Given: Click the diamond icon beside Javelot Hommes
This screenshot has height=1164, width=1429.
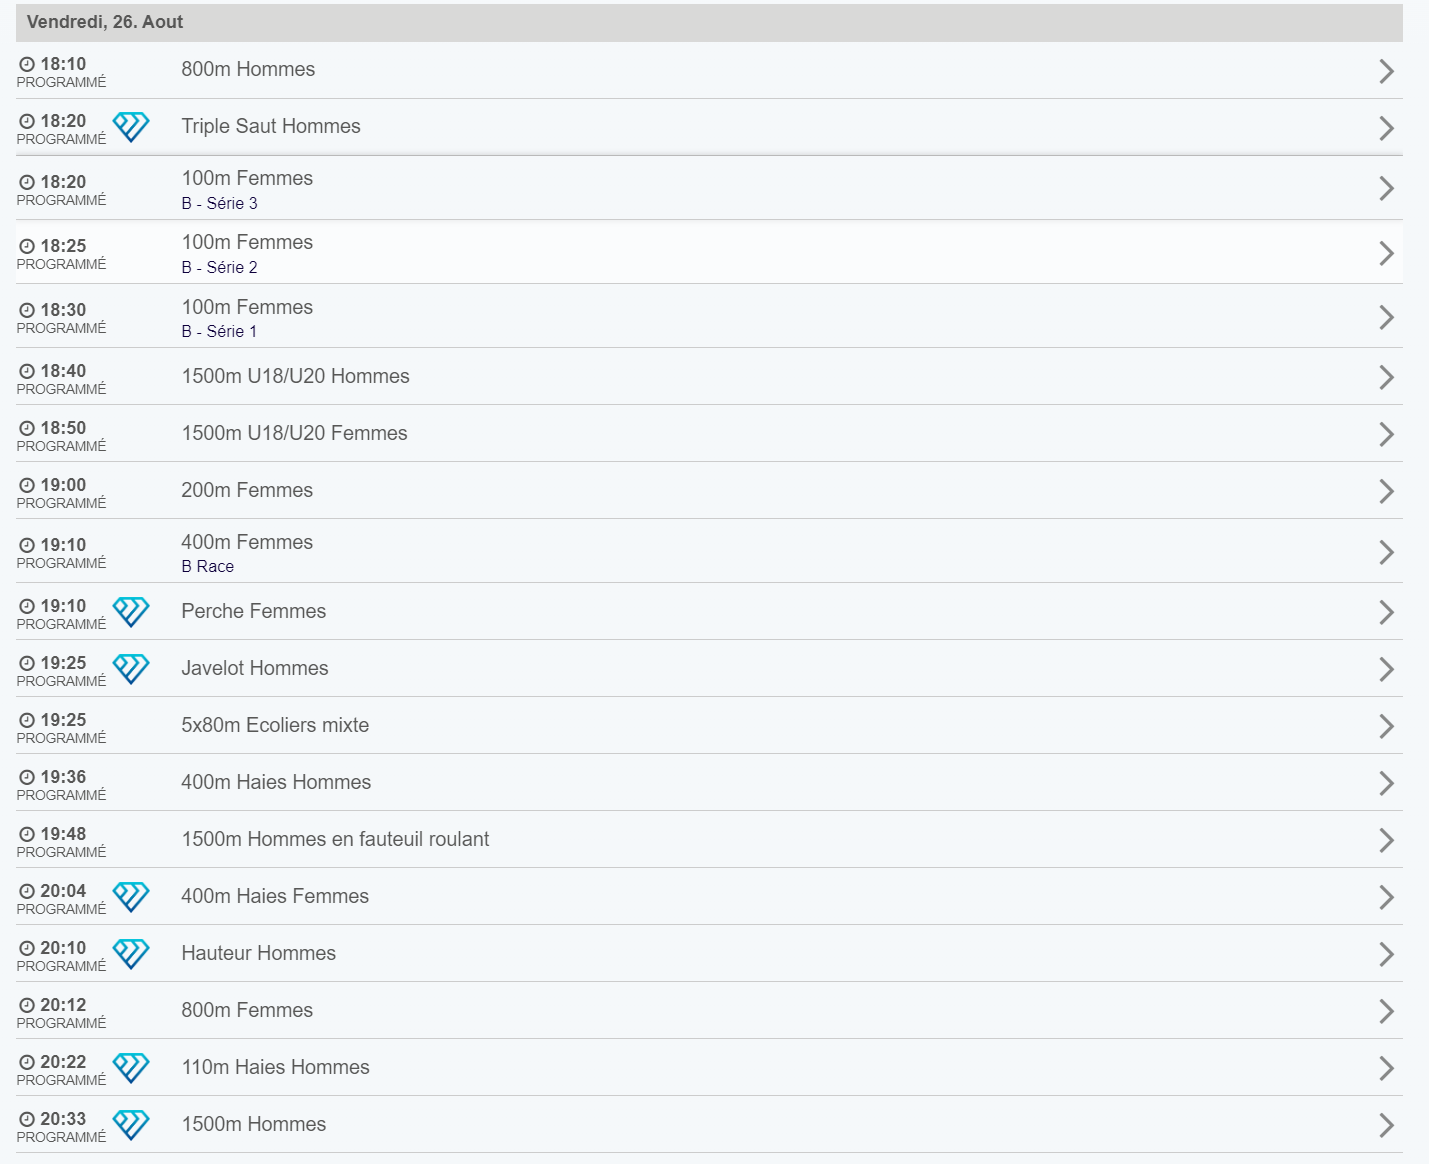Looking at the screenshot, I should [x=131, y=669].
